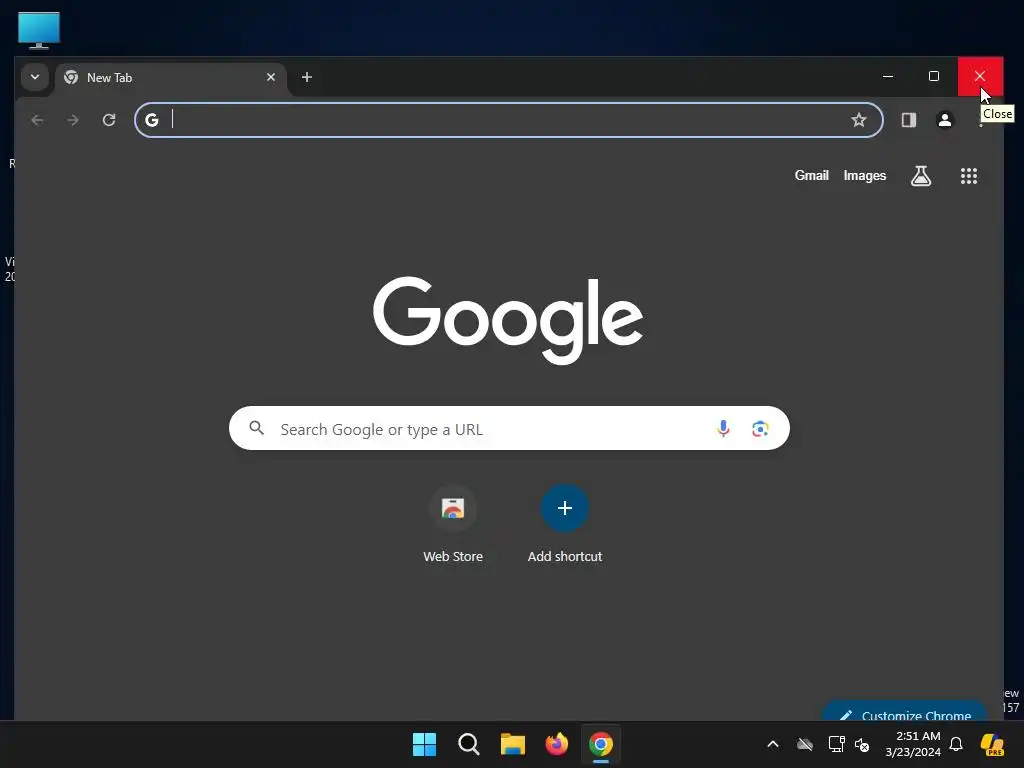Expand the hidden system tray icons

click(773, 744)
